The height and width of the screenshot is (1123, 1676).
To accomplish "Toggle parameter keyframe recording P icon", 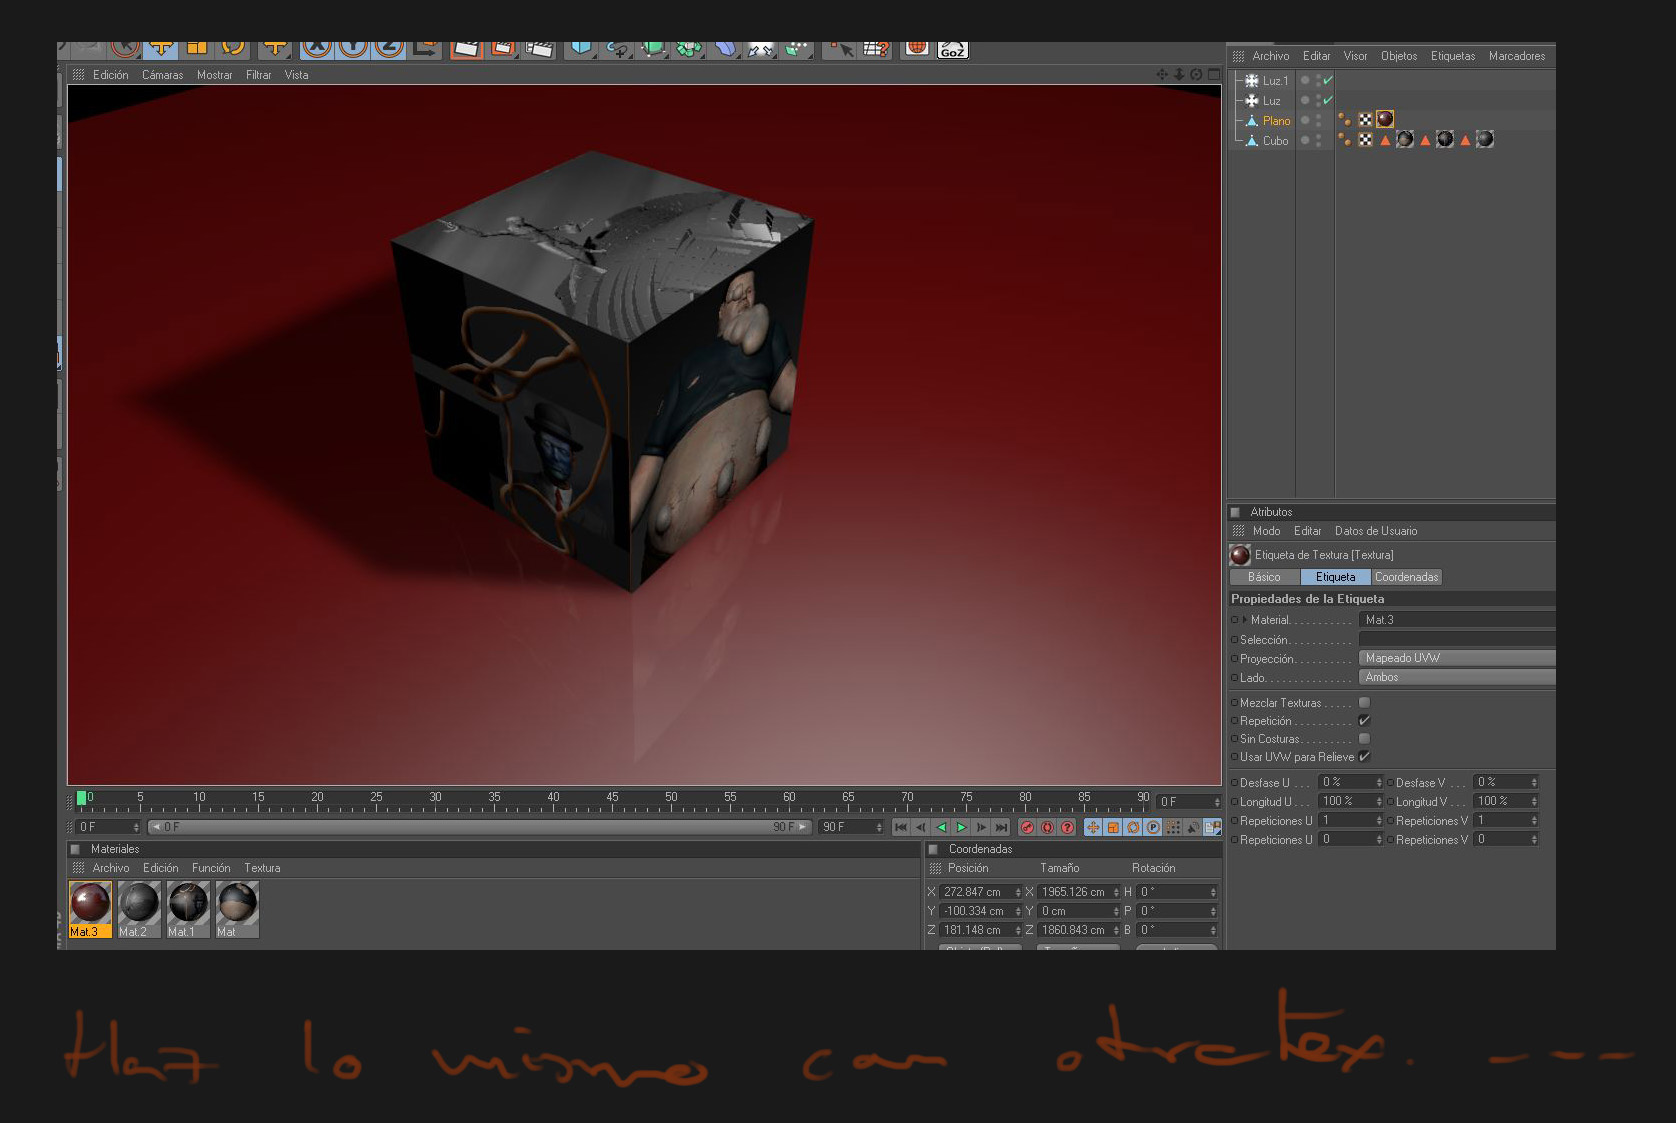I will (x=1153, y=827).
